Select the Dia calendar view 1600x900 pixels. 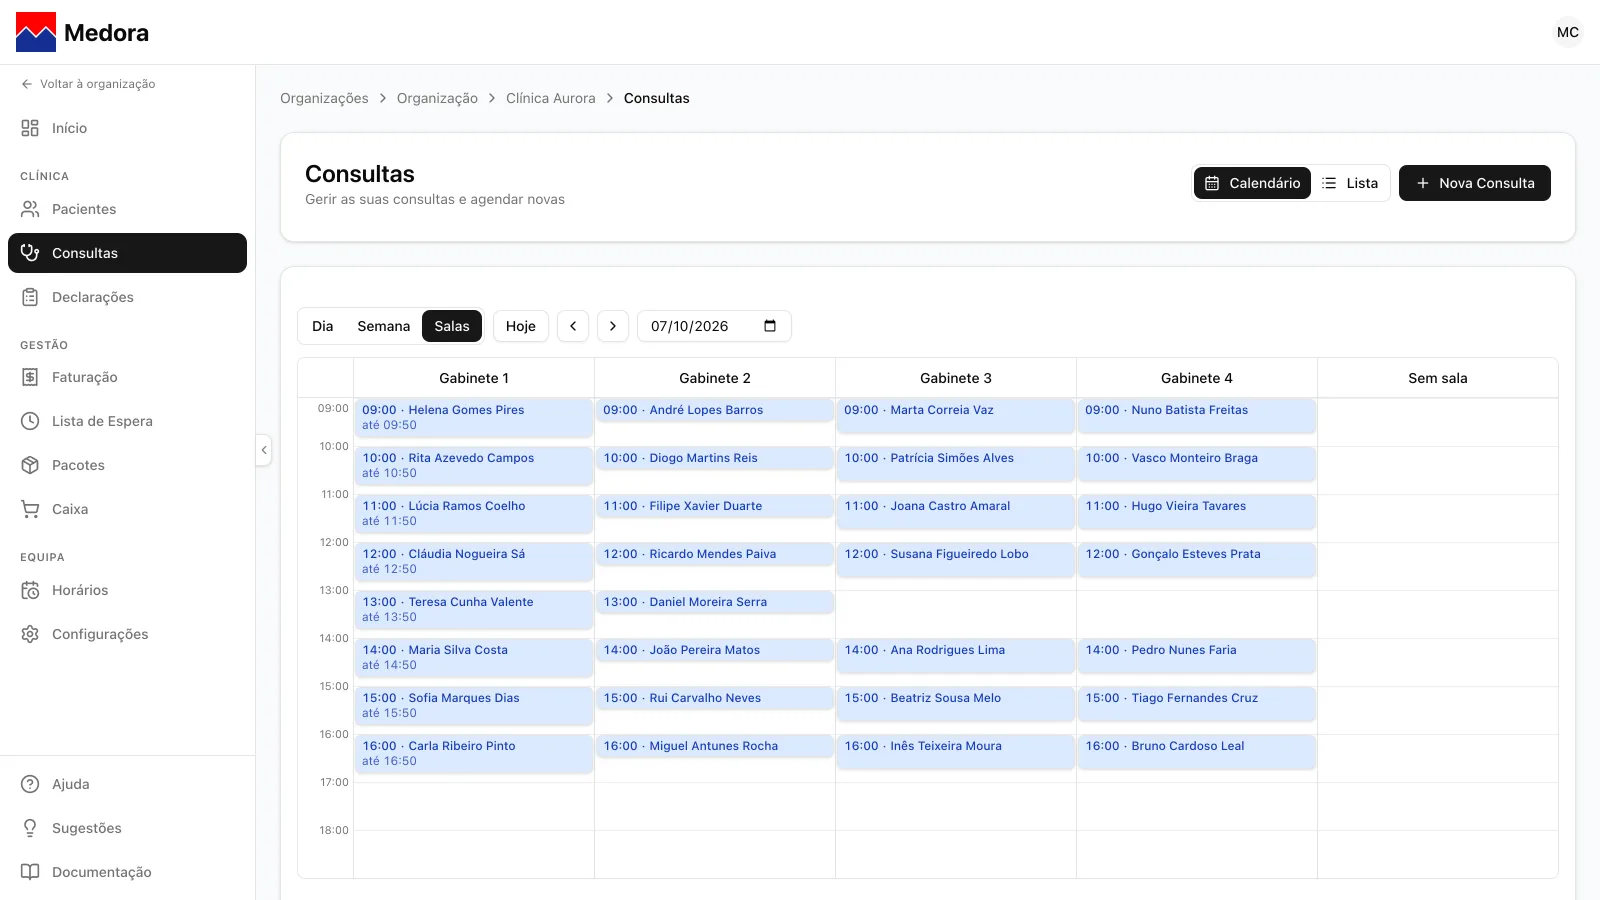322,326
